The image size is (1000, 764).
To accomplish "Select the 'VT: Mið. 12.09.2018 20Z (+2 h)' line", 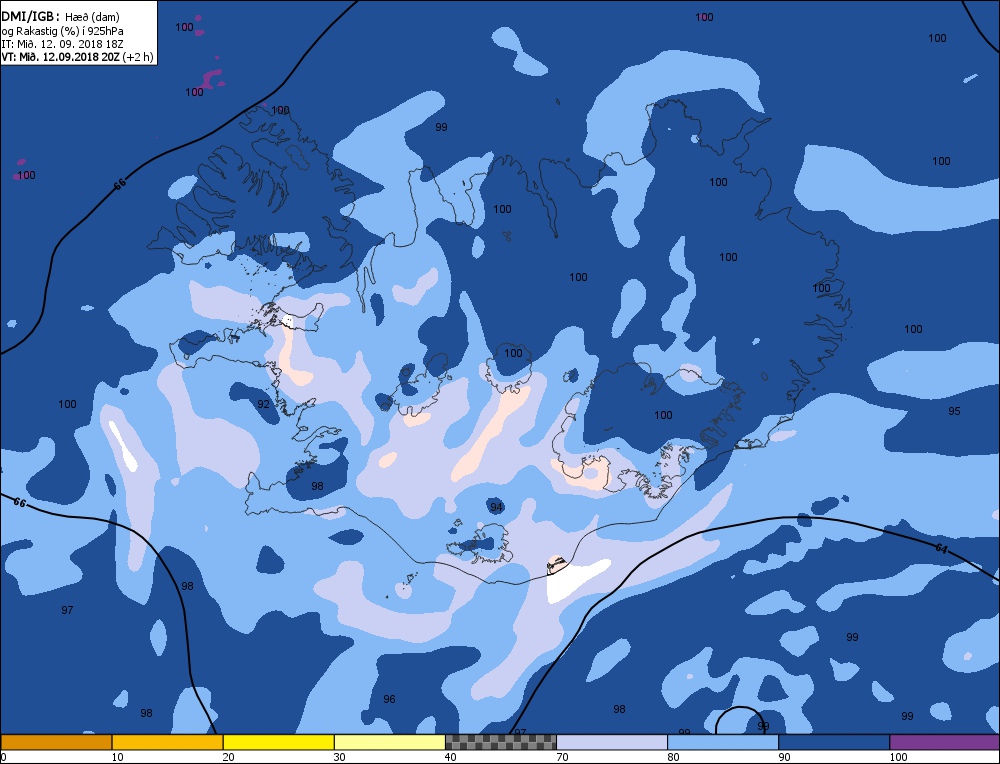I will click(x=77, y=57).
